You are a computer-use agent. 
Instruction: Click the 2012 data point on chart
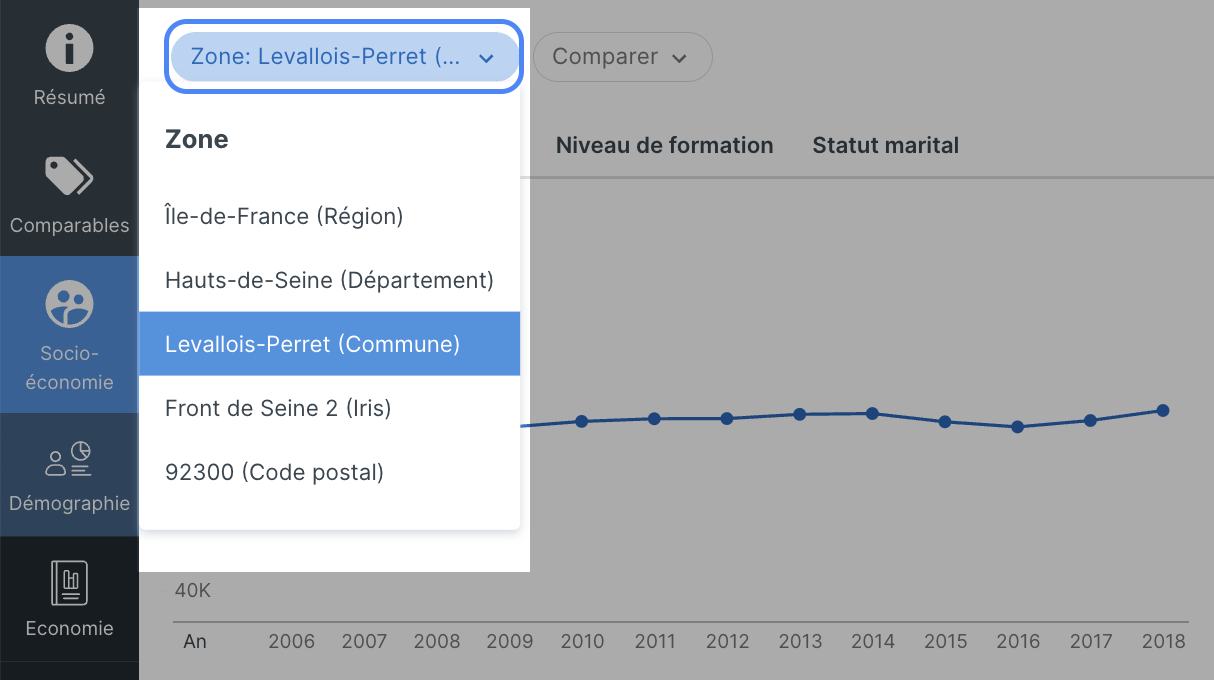(727, 418)
